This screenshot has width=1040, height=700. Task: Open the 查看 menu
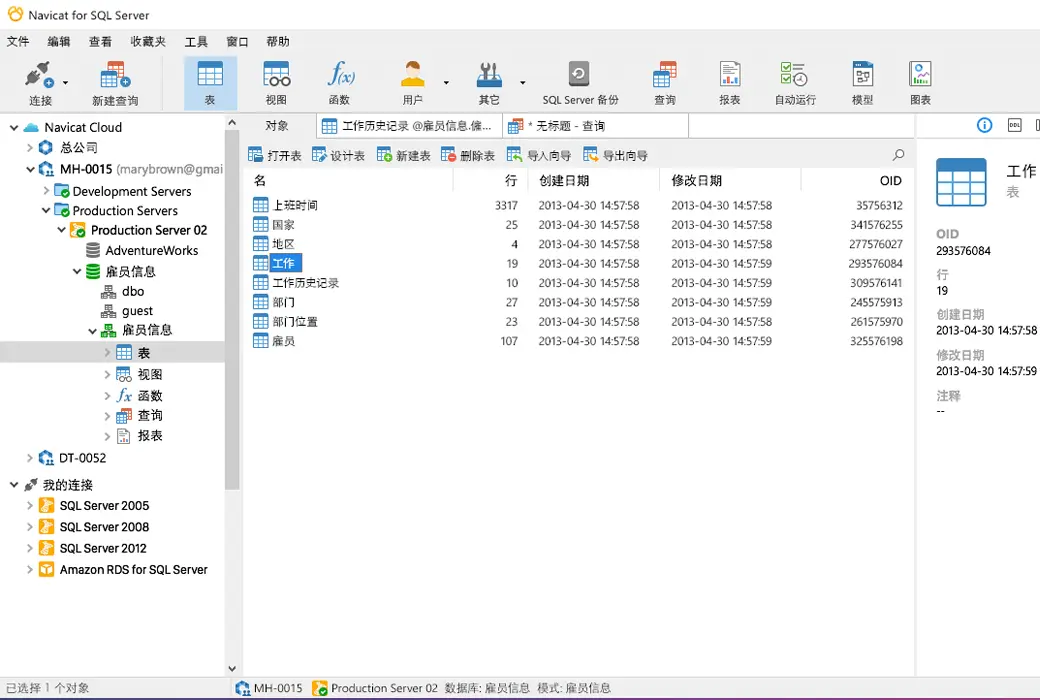tap(100, 41)
